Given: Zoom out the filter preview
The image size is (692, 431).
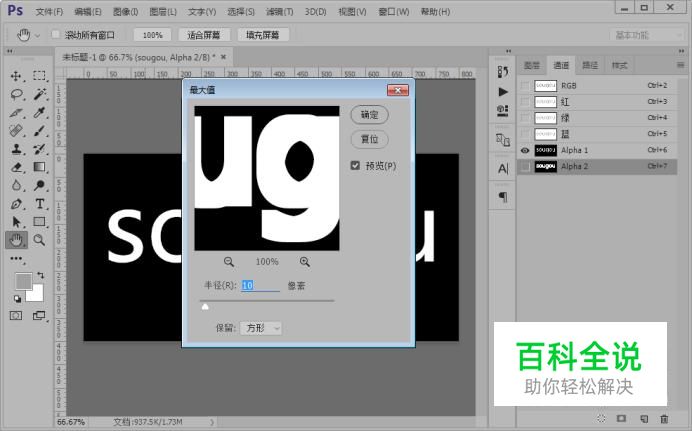Looking at the screenshot, I should (x=229, y=262).
